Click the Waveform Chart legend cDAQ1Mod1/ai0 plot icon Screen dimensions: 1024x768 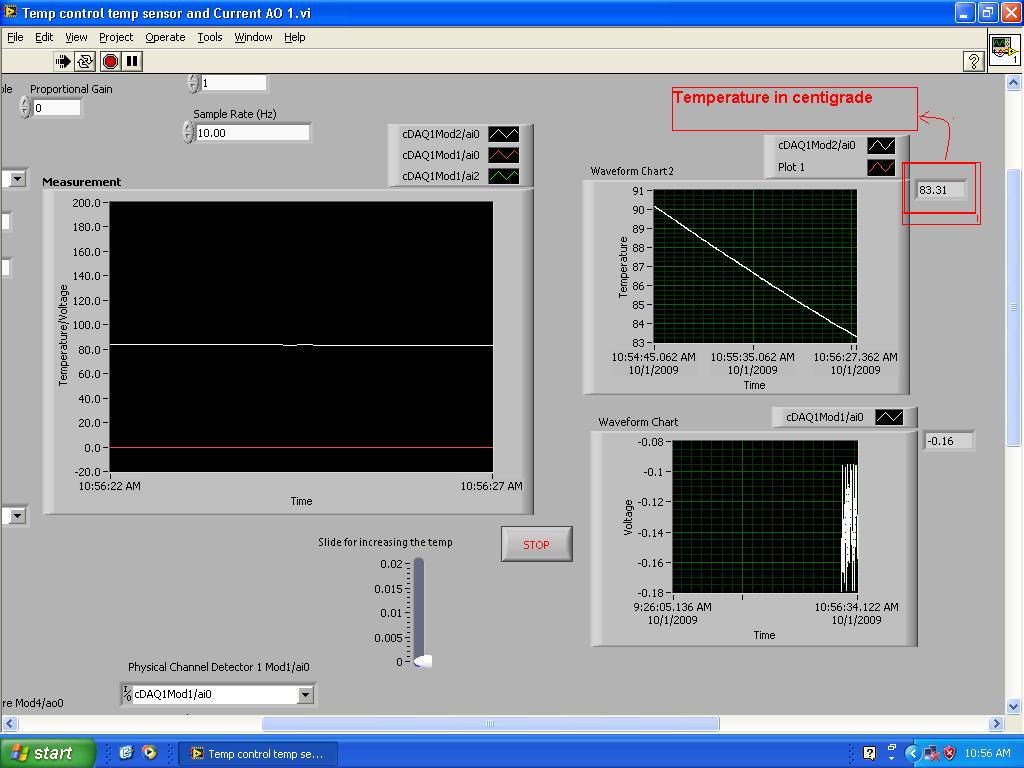[889, 417]
